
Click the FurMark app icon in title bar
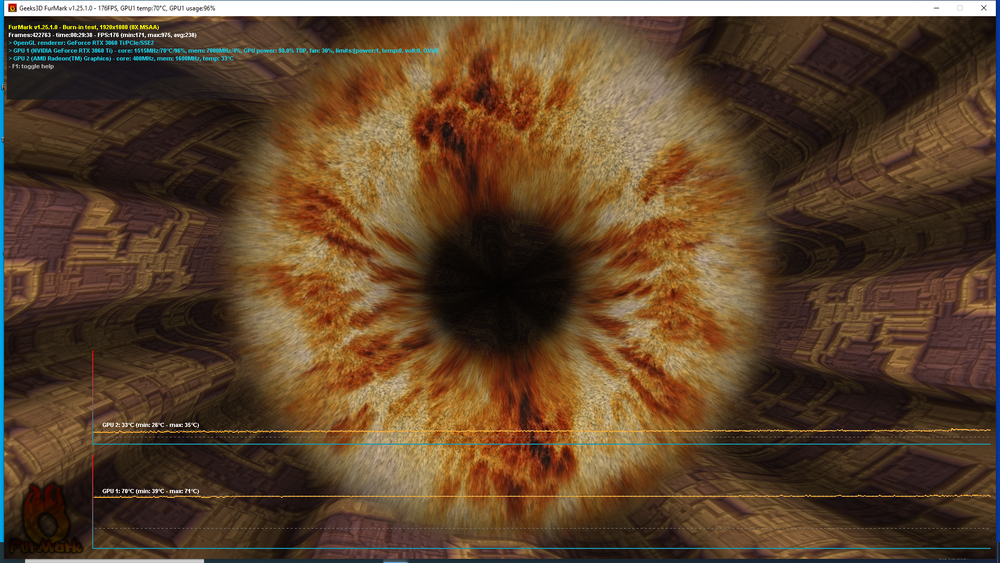pos(11,8)
